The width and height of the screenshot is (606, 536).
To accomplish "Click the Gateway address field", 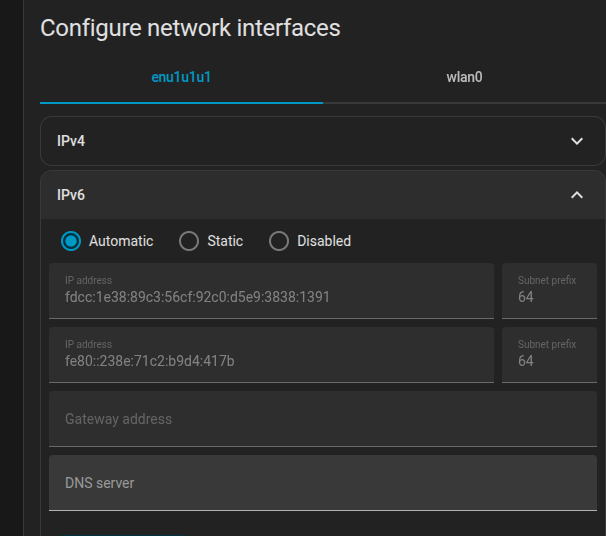I will click(x=323, y=419).
